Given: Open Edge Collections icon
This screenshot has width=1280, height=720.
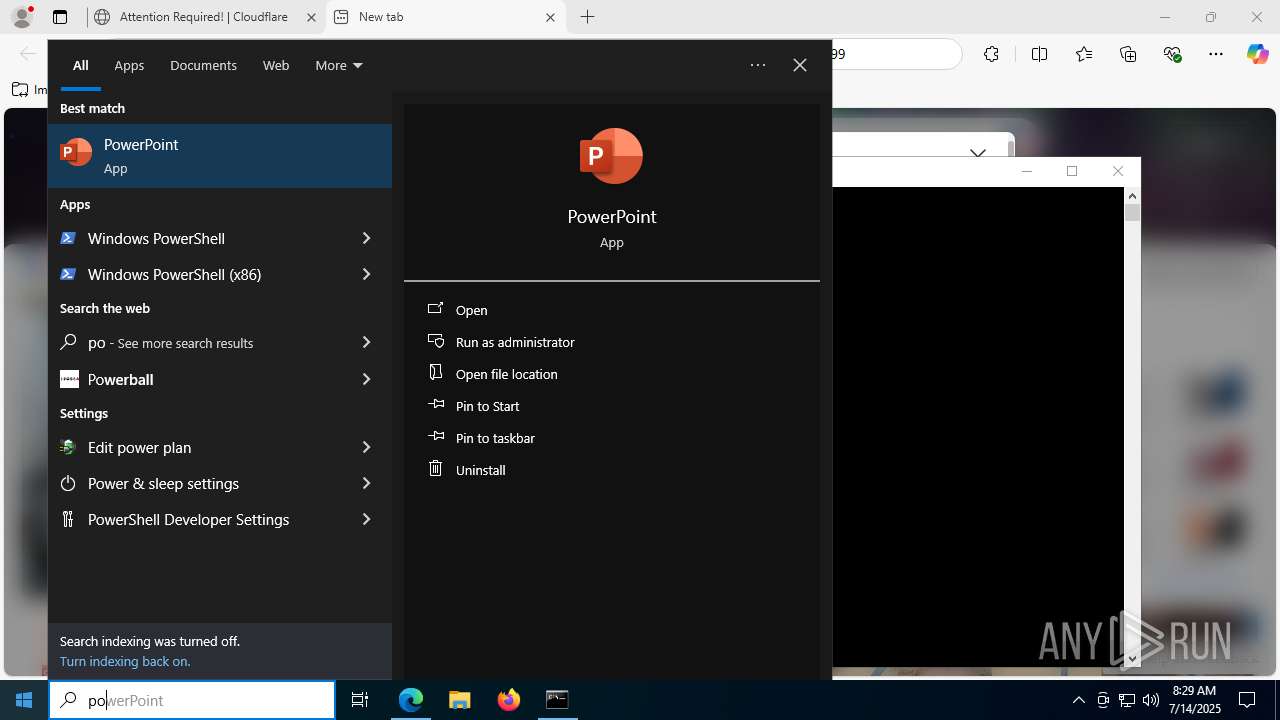Looking at the screenshot, I should click(1128, 54).
